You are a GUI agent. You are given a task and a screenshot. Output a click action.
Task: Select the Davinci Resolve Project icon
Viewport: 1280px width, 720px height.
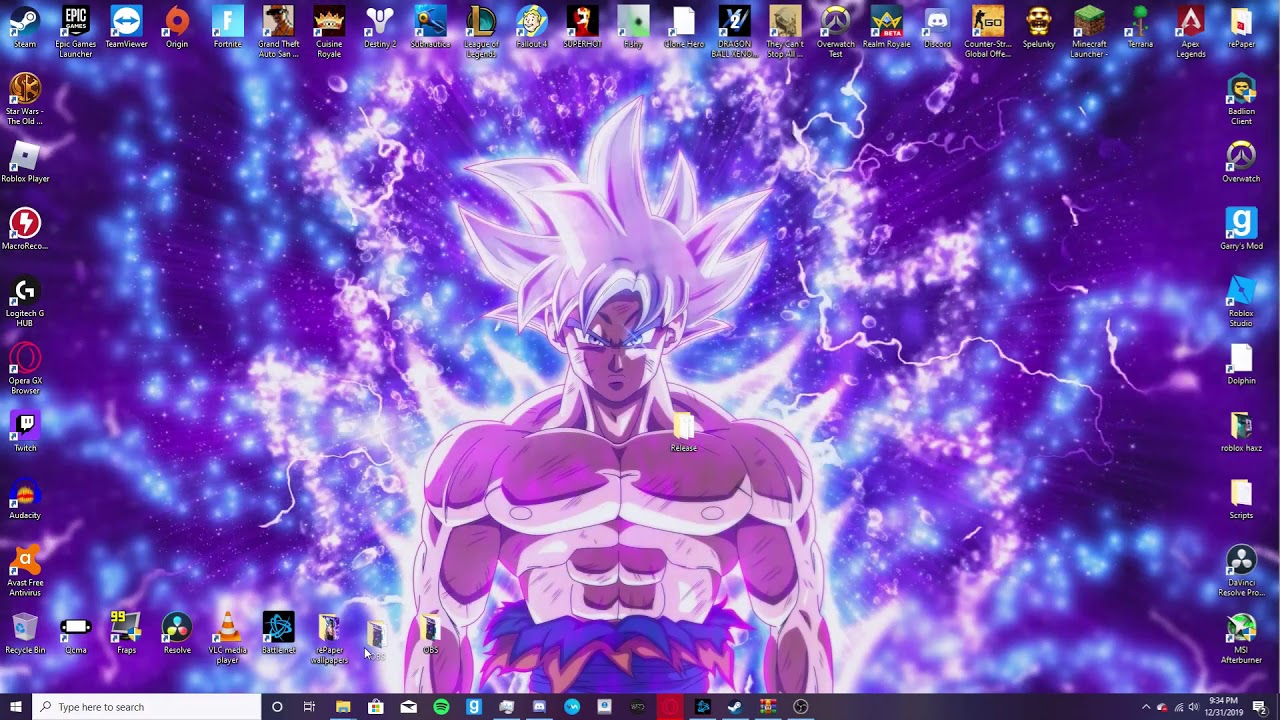(x=1241, y=570)
